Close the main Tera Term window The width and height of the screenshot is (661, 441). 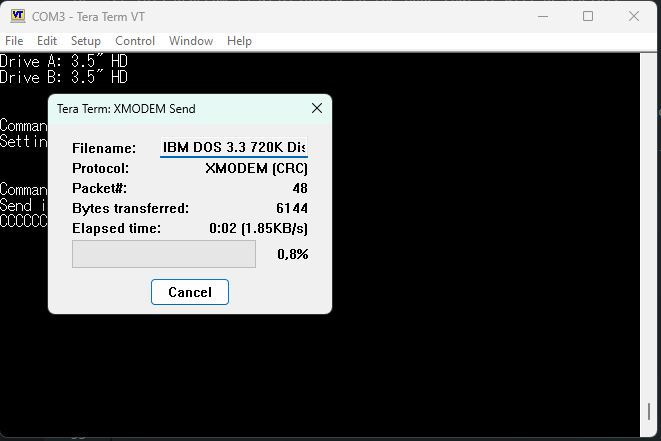pos(634,16)
